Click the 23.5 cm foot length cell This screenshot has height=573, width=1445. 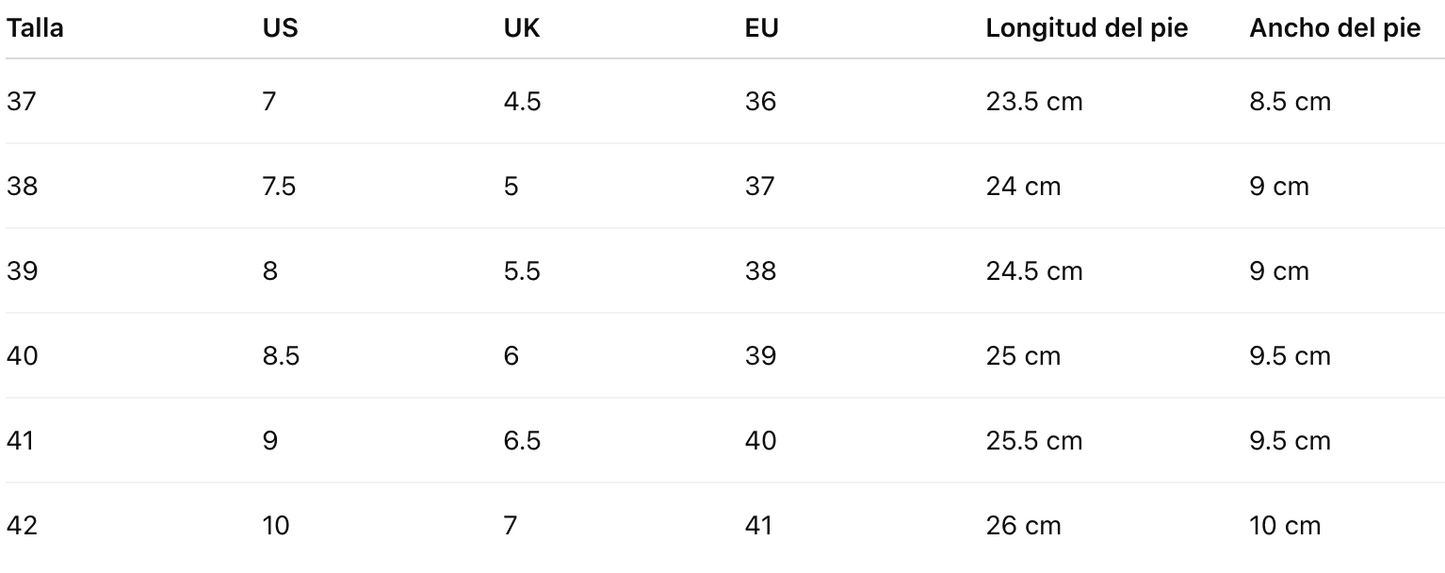[x=1034, y=101]
